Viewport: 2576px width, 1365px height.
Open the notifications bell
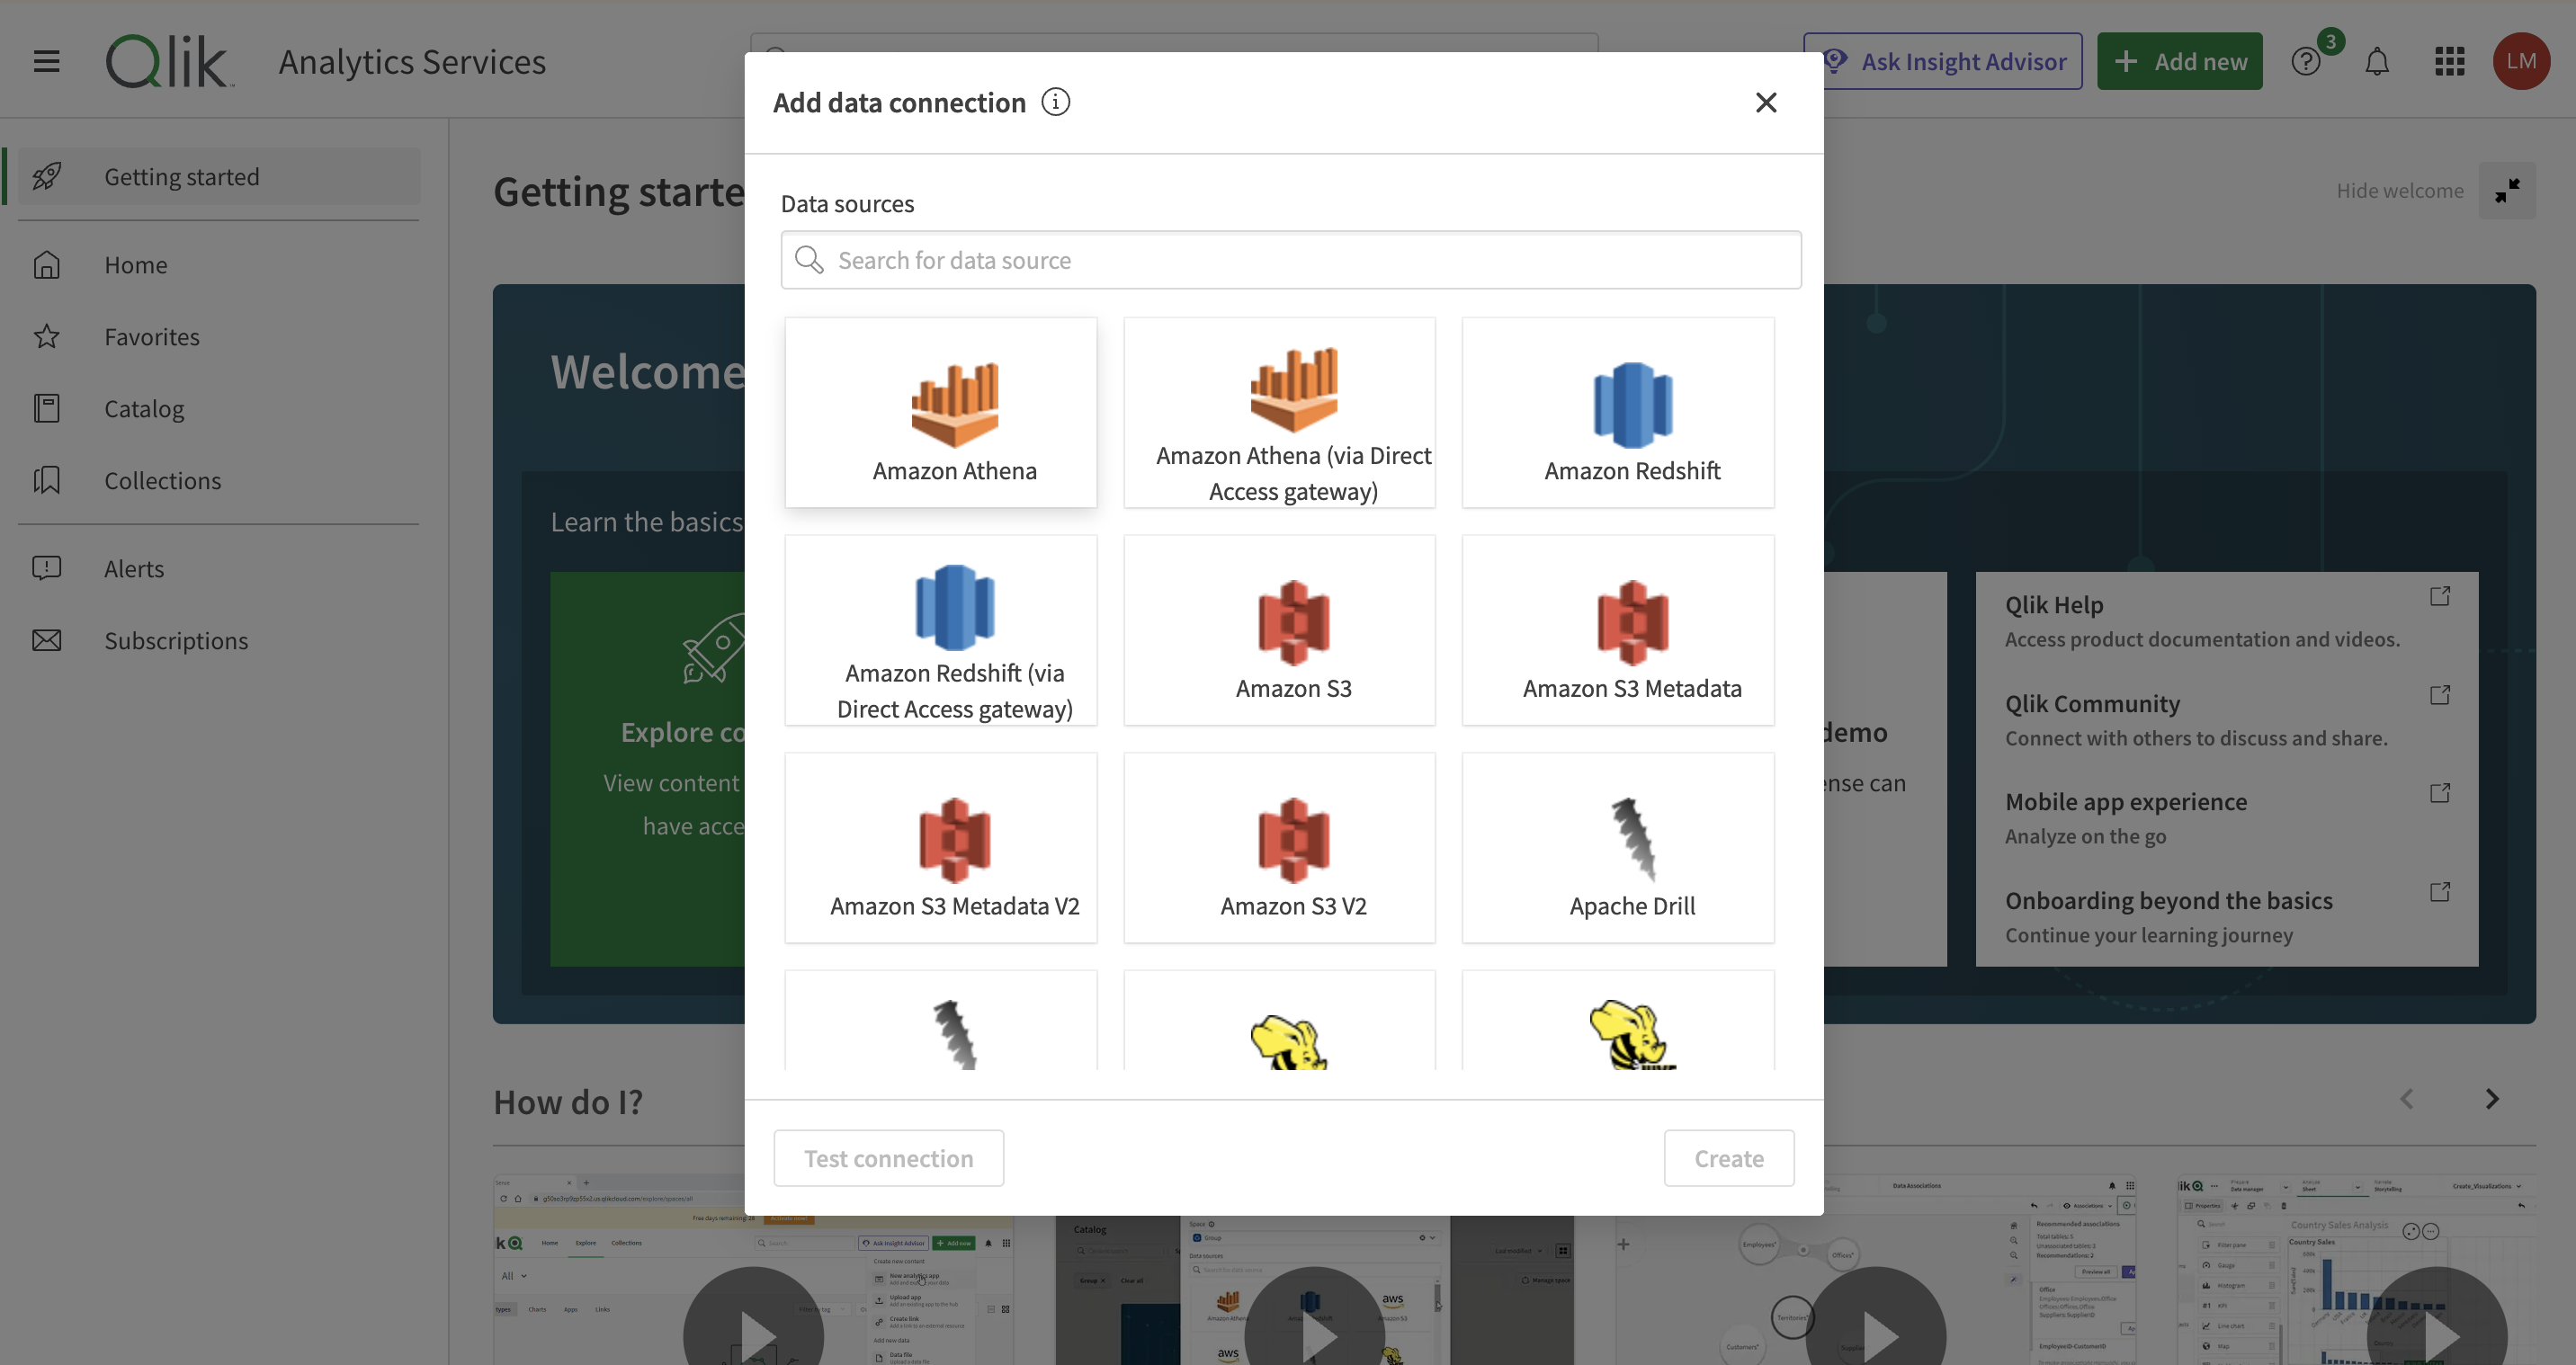pyautogui.click(x=2377, y=61)
